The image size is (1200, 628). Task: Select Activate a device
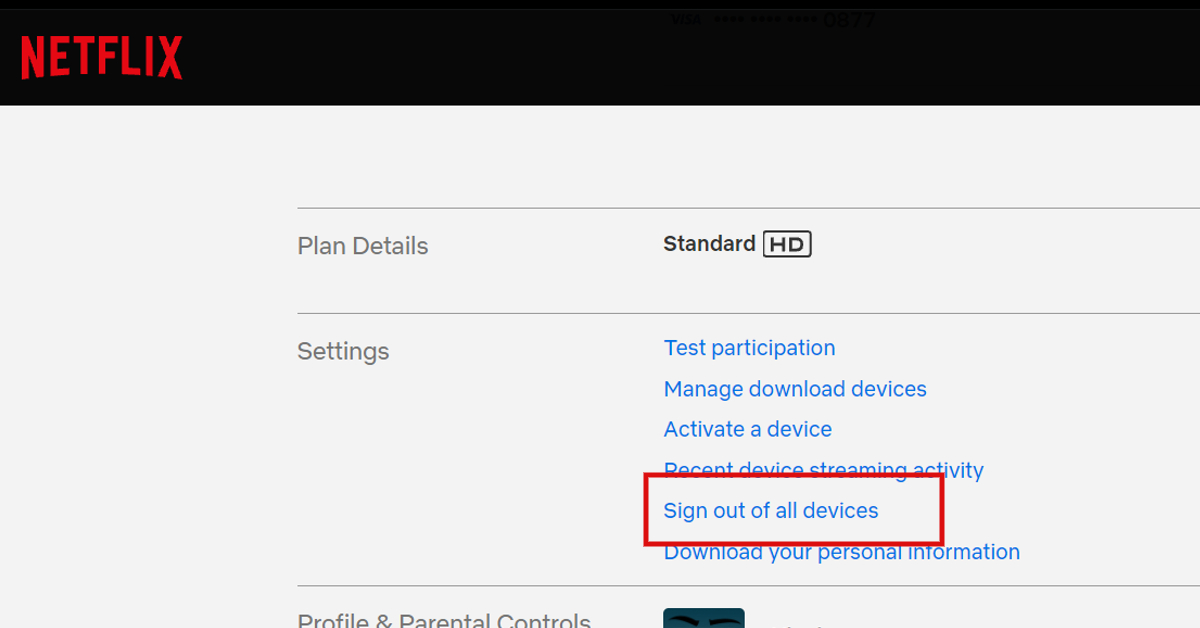[747, 429]
